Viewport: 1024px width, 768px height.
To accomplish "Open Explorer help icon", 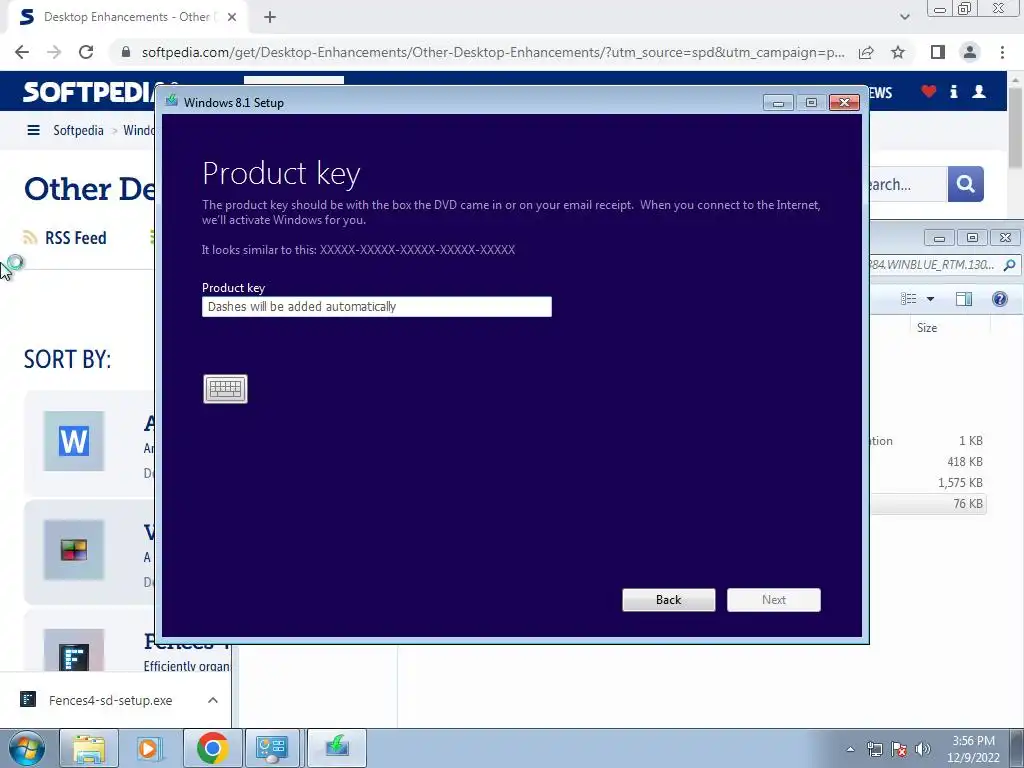I will 1000,299.
